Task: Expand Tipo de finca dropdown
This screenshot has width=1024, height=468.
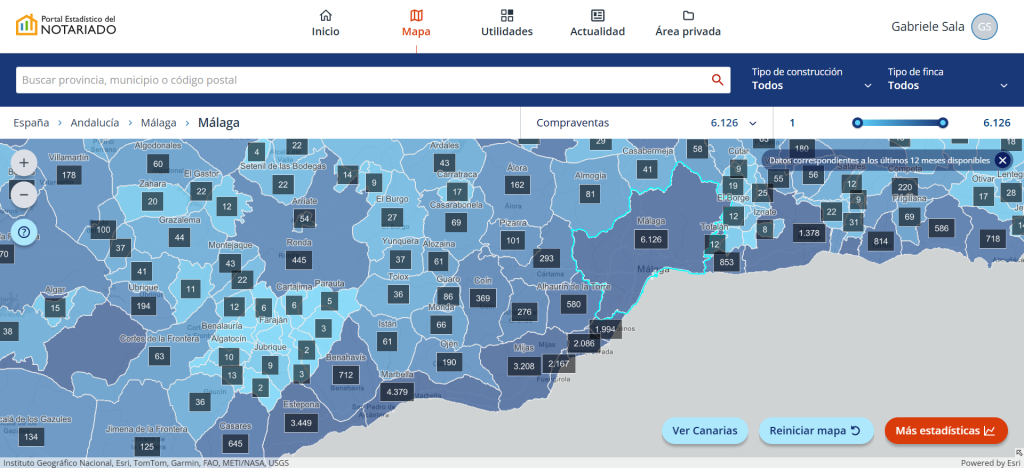Action: tap(949, 79)
